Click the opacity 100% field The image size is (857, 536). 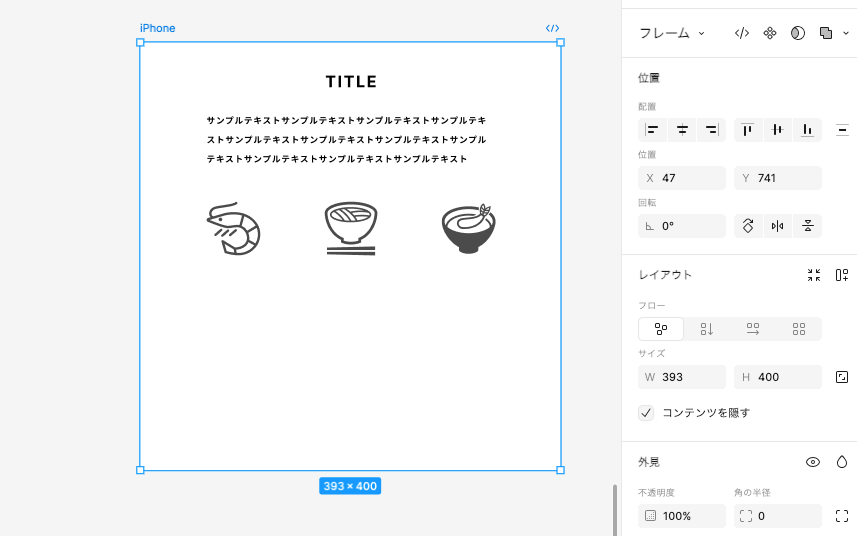click(x=682, y=516)
